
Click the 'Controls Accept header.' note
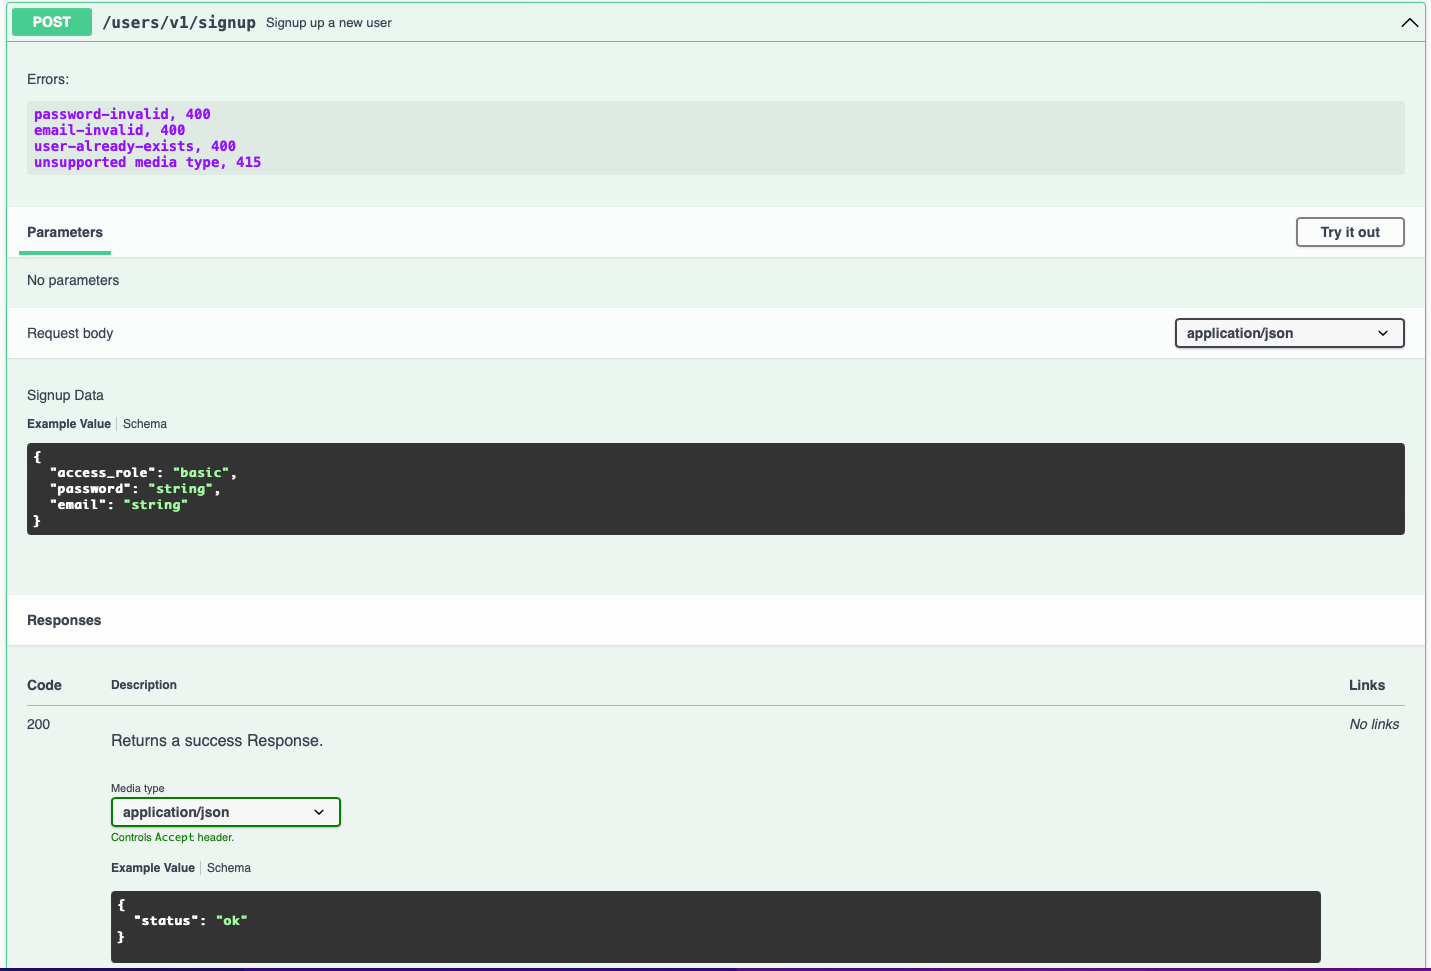click(172, 837)
